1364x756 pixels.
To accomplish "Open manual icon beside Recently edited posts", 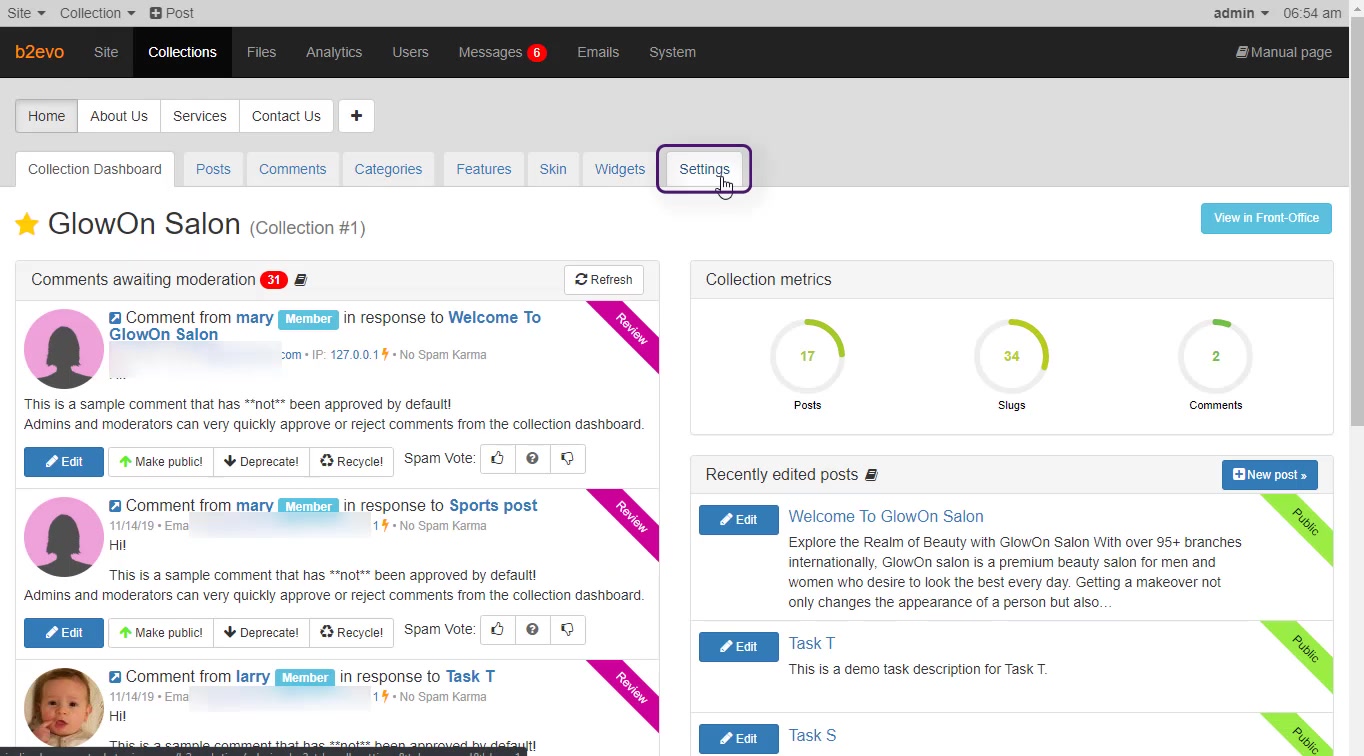I will click(x=871, y=475).
